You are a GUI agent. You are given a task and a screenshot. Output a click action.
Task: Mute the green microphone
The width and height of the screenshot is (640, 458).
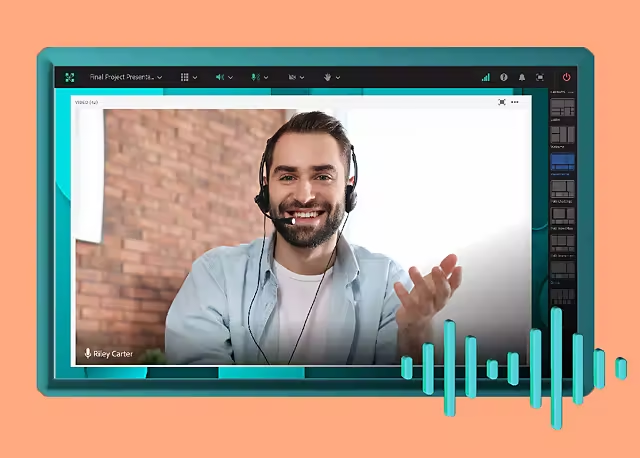255,77
